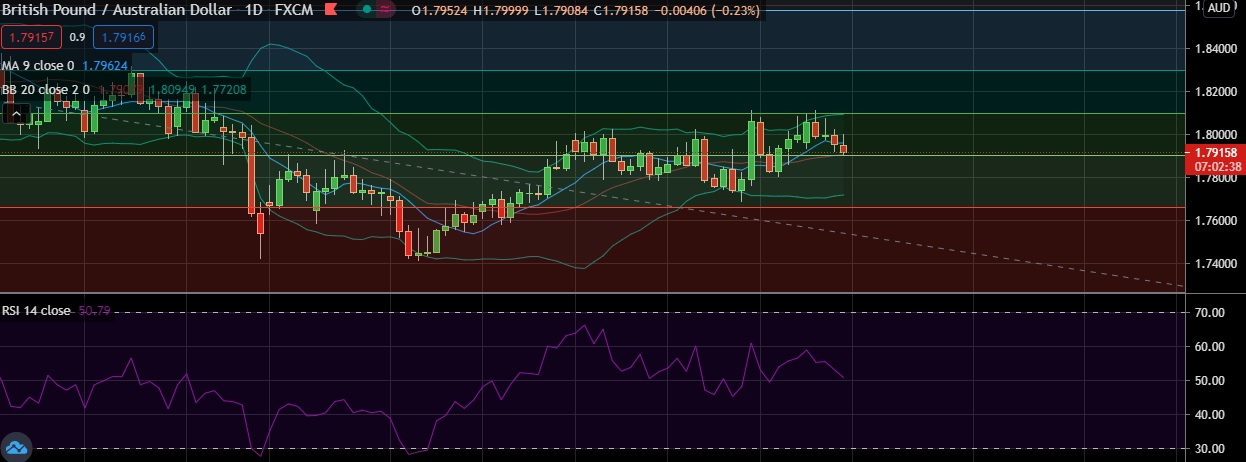Image resolution: width=1246 pixels, height=462 pixels.
Task: Click the pink data mode indicator icon
Action: [387, 10]
